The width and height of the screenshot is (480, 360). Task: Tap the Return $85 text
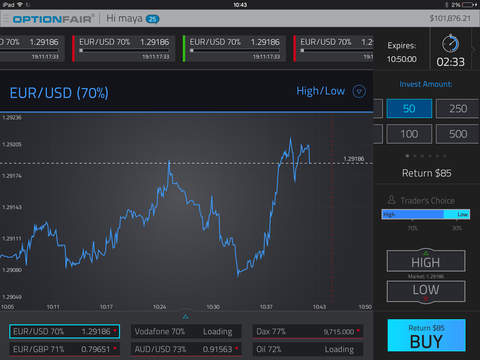coord(426,173)
